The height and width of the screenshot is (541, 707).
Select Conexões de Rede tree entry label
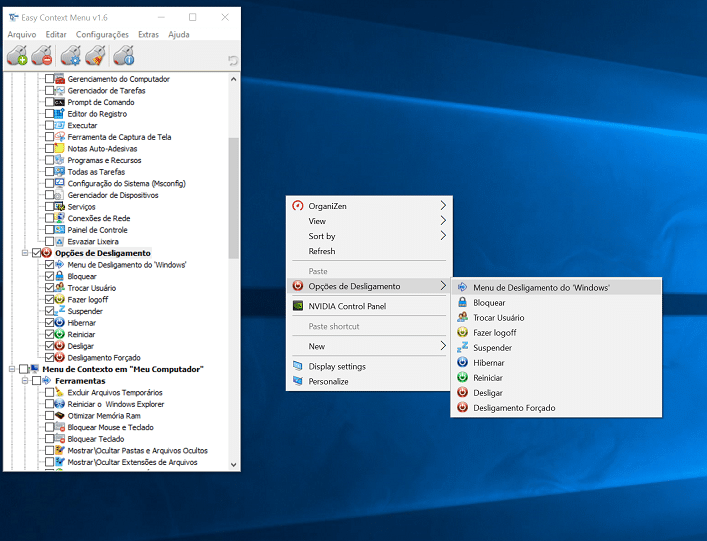[99, 218]
